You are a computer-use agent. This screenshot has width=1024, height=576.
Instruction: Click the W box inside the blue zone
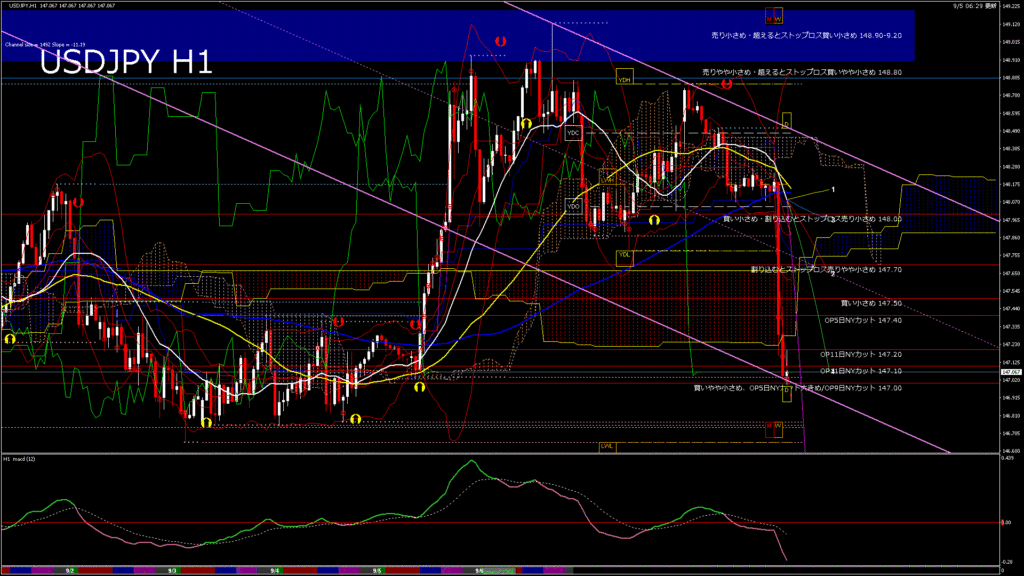(778, 16)
